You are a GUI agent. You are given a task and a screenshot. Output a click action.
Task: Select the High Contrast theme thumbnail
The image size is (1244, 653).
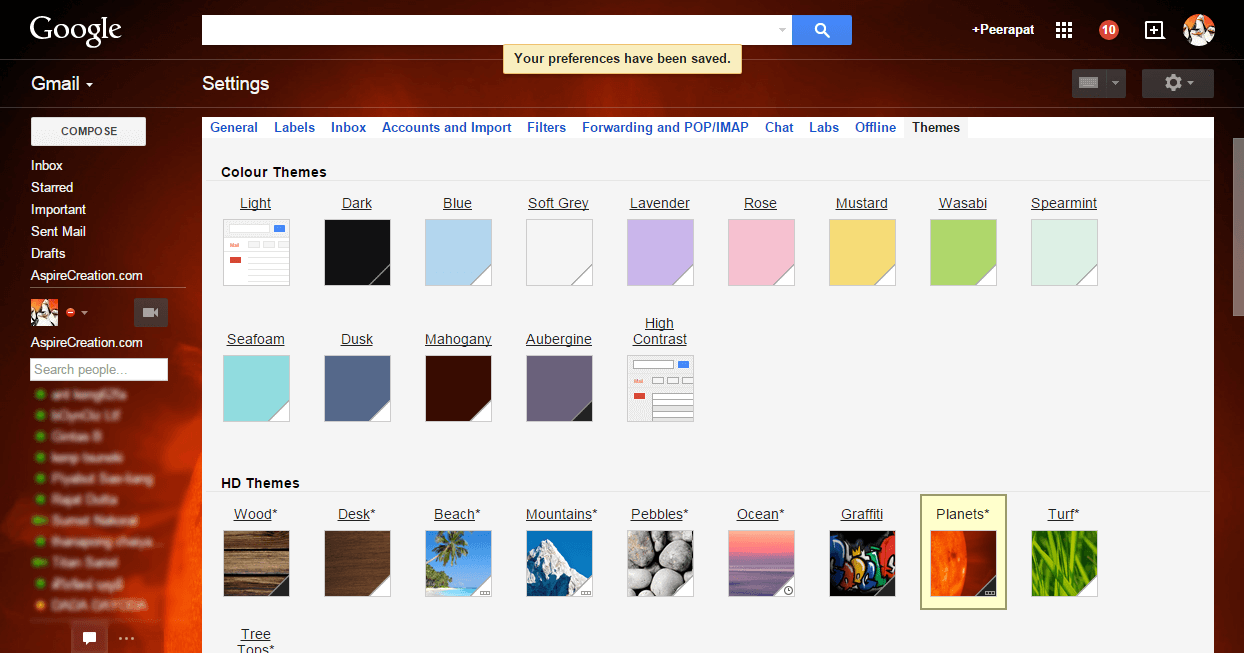click(660, 388)
